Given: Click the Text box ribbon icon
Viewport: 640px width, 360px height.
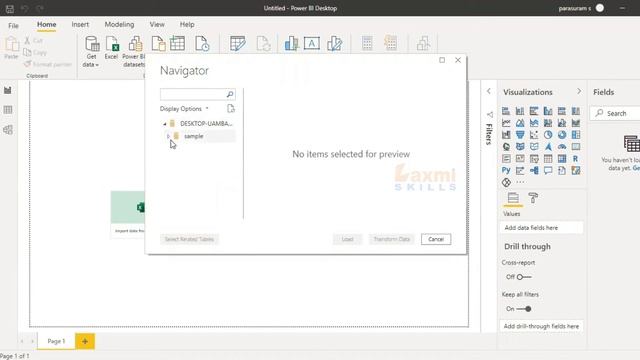Looking at the screenshot, I should pyautogui.click(x=311, y=43).
